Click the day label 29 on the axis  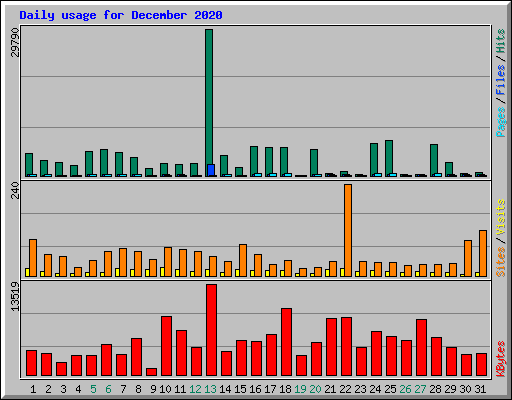[x=450, y=389]
